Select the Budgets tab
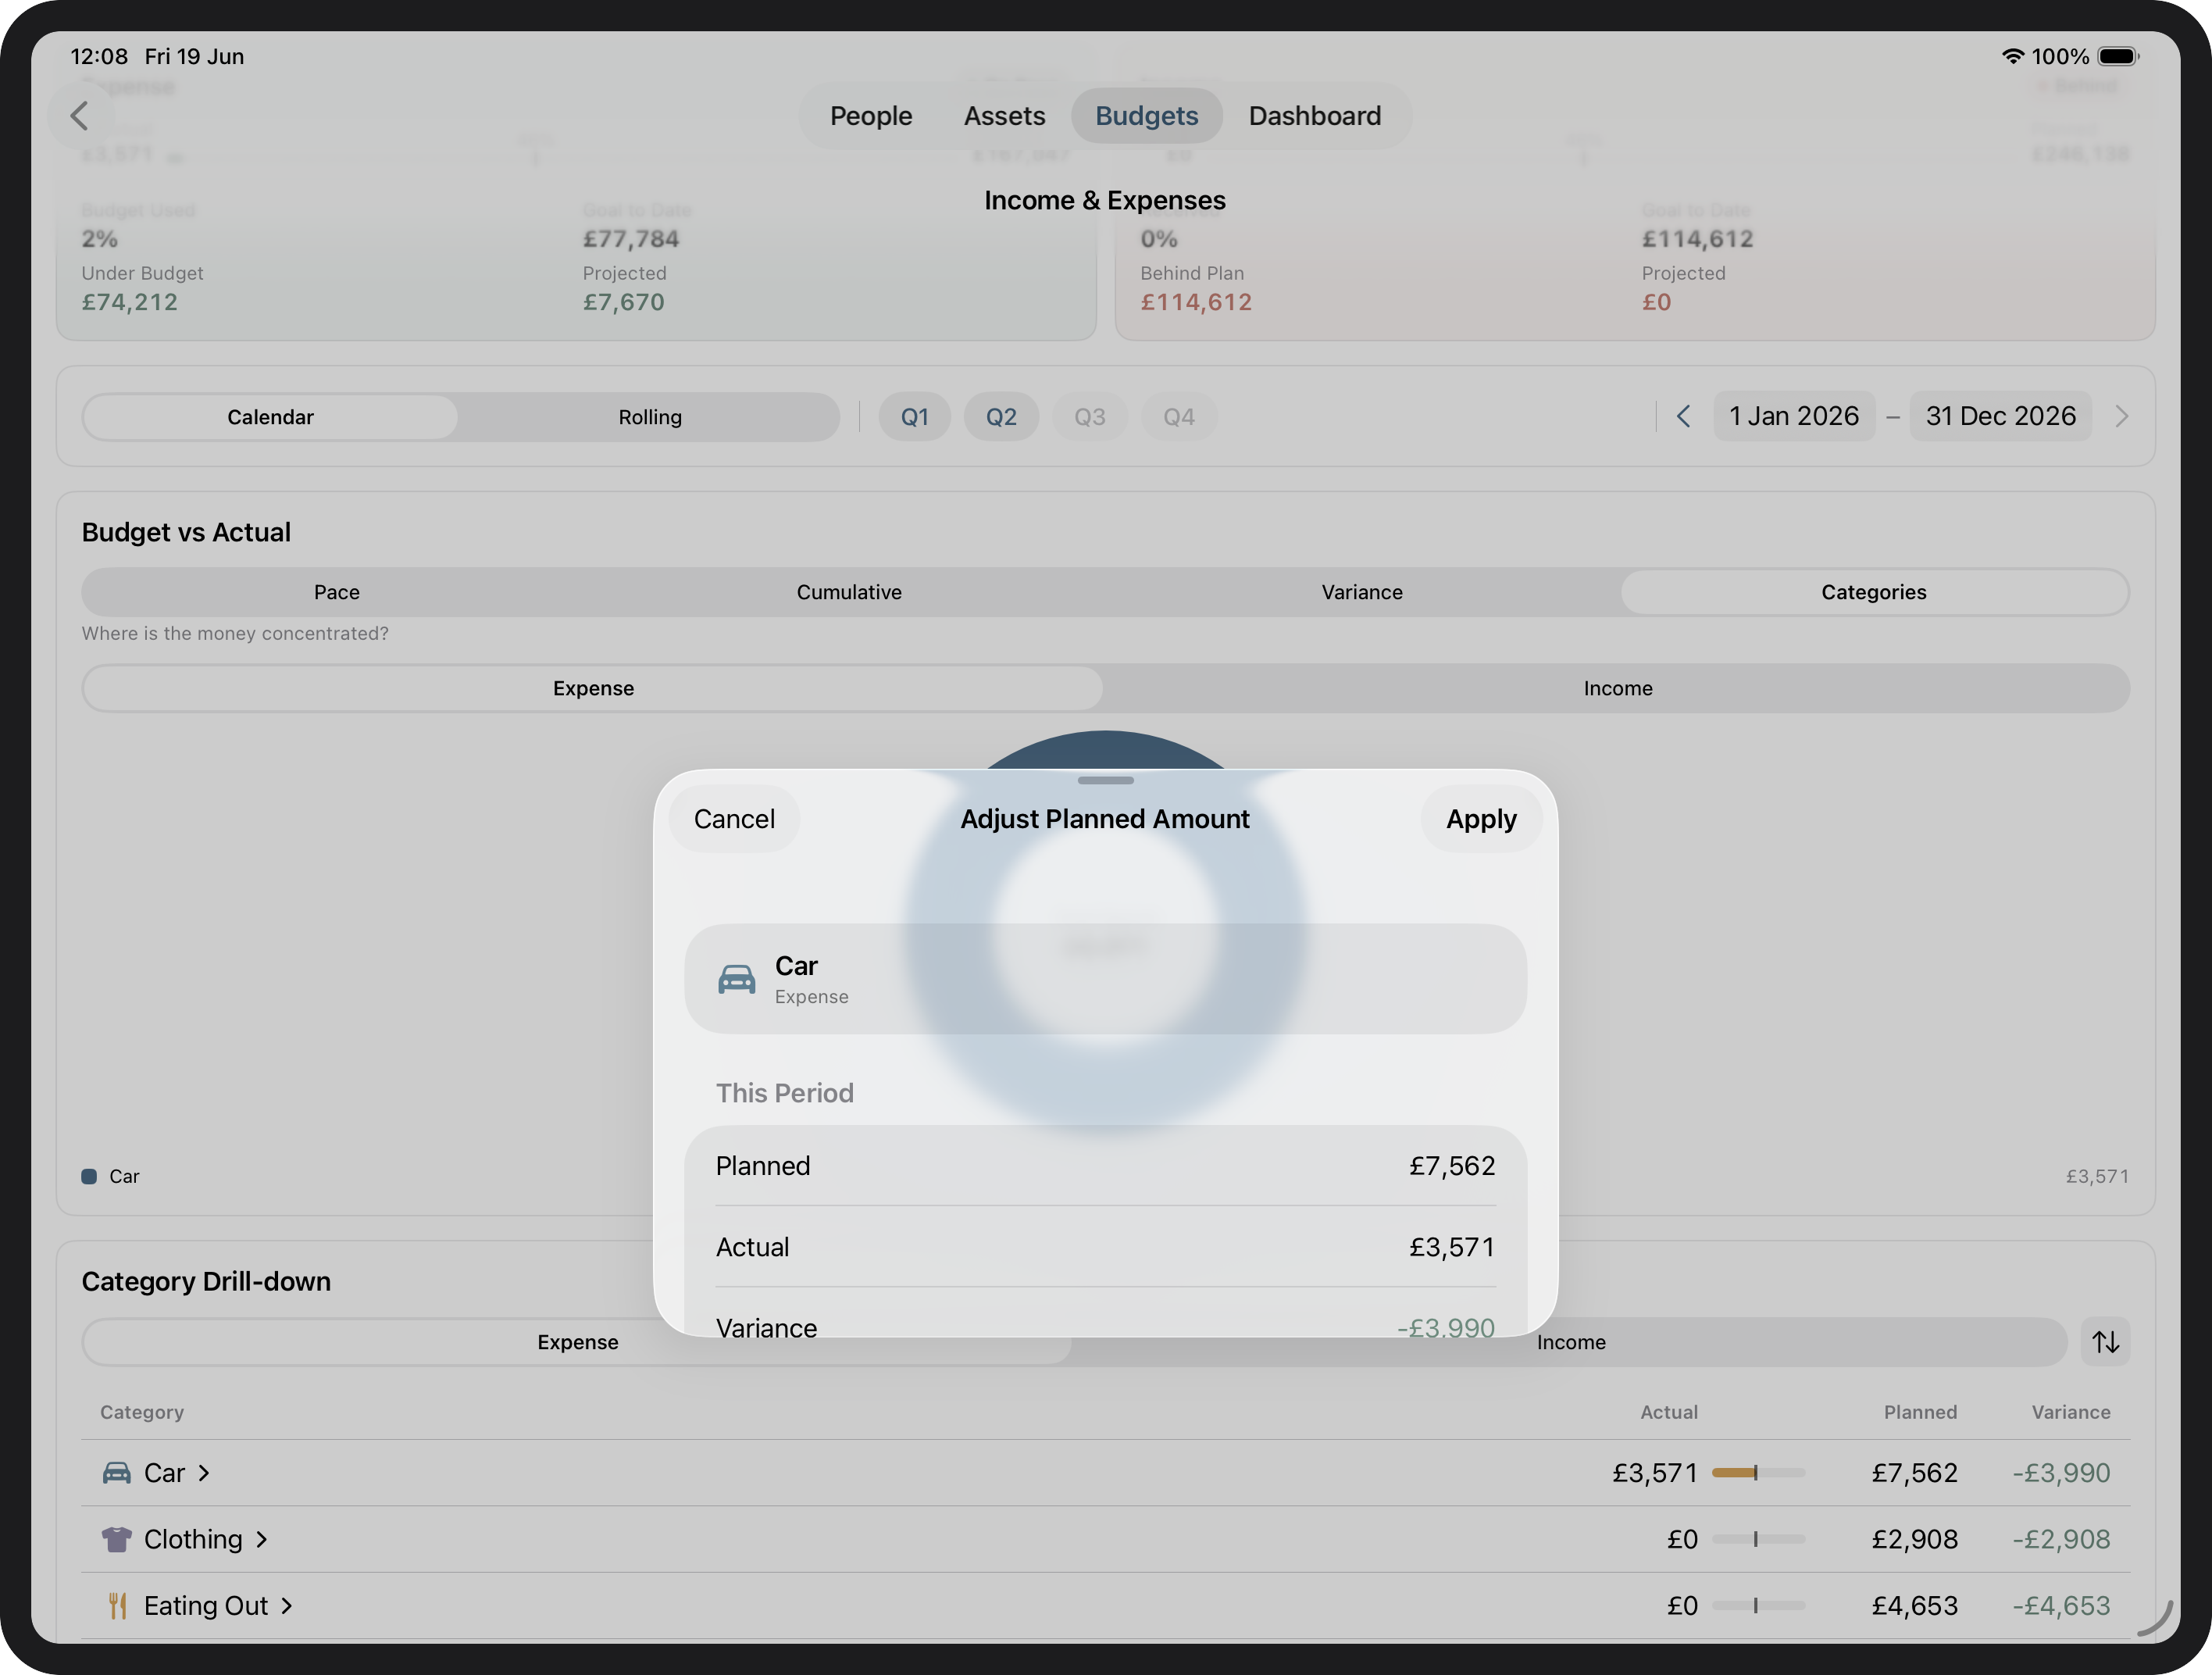Screen dimensions: 2212x1675 coord(1146,116)
